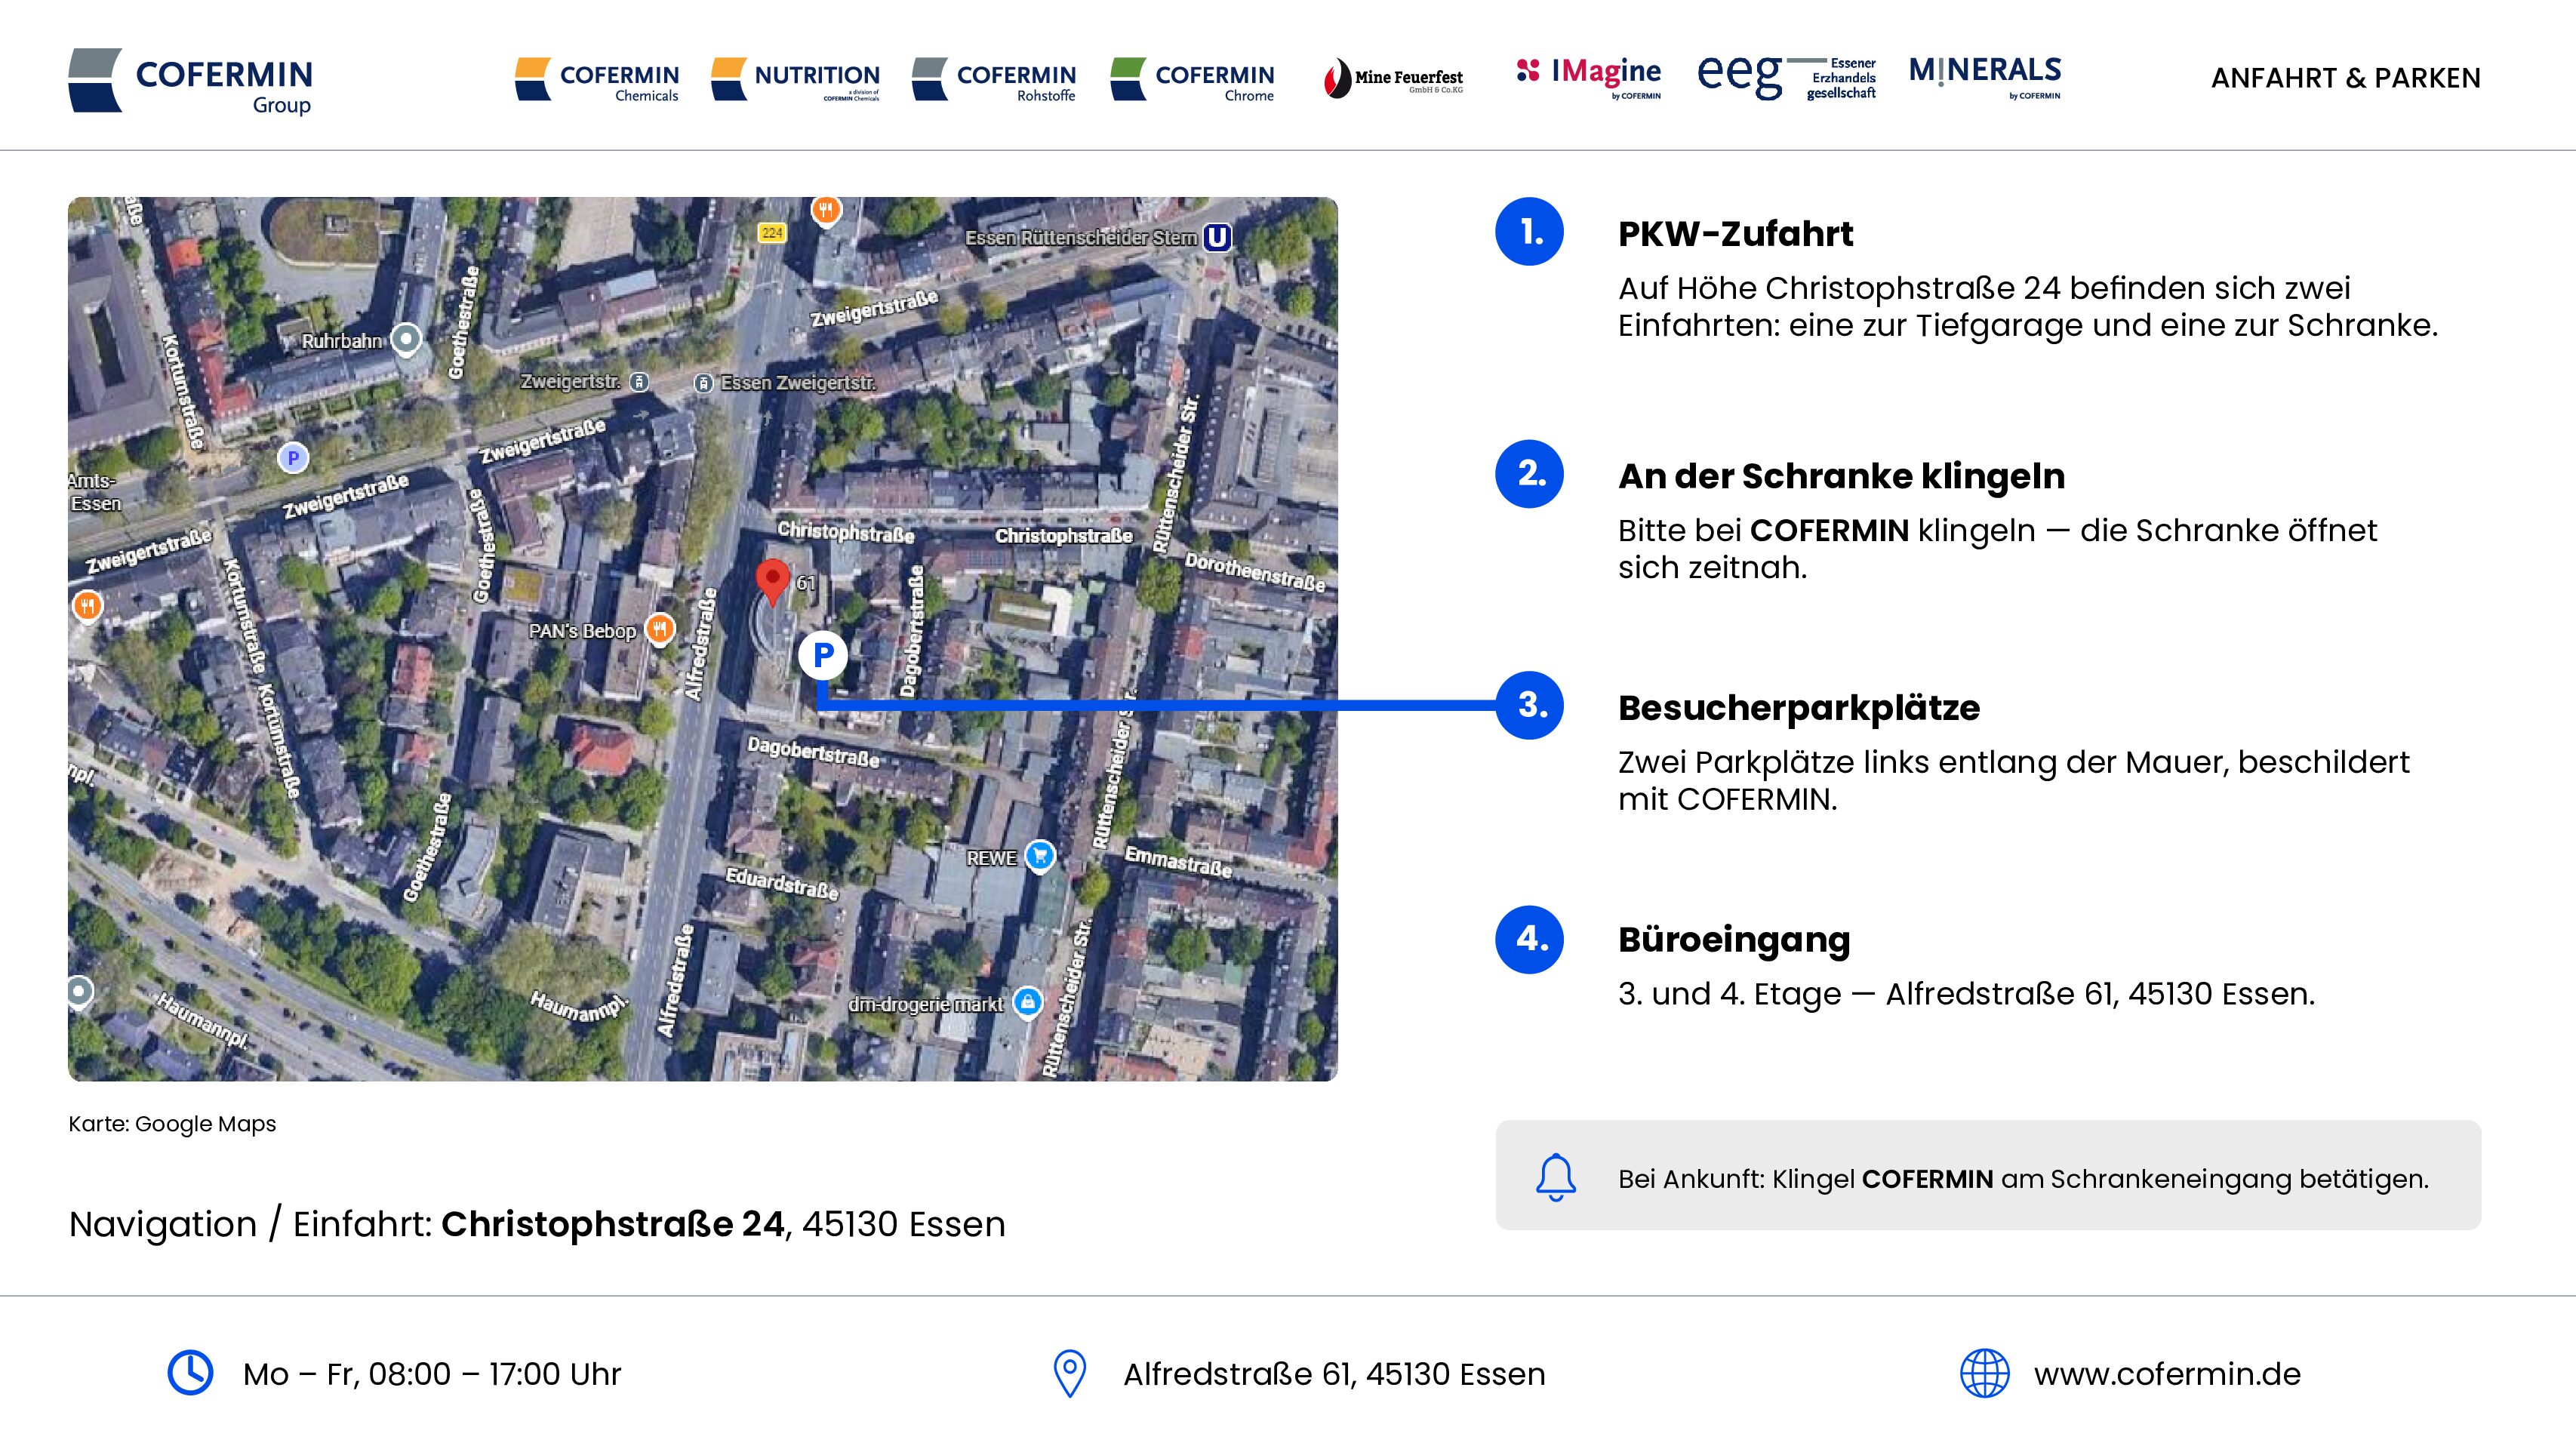This screenshot has height=1449, width=2576.
Task: Open the Mine Feuerfest logo
Action: coord(1393,79)
